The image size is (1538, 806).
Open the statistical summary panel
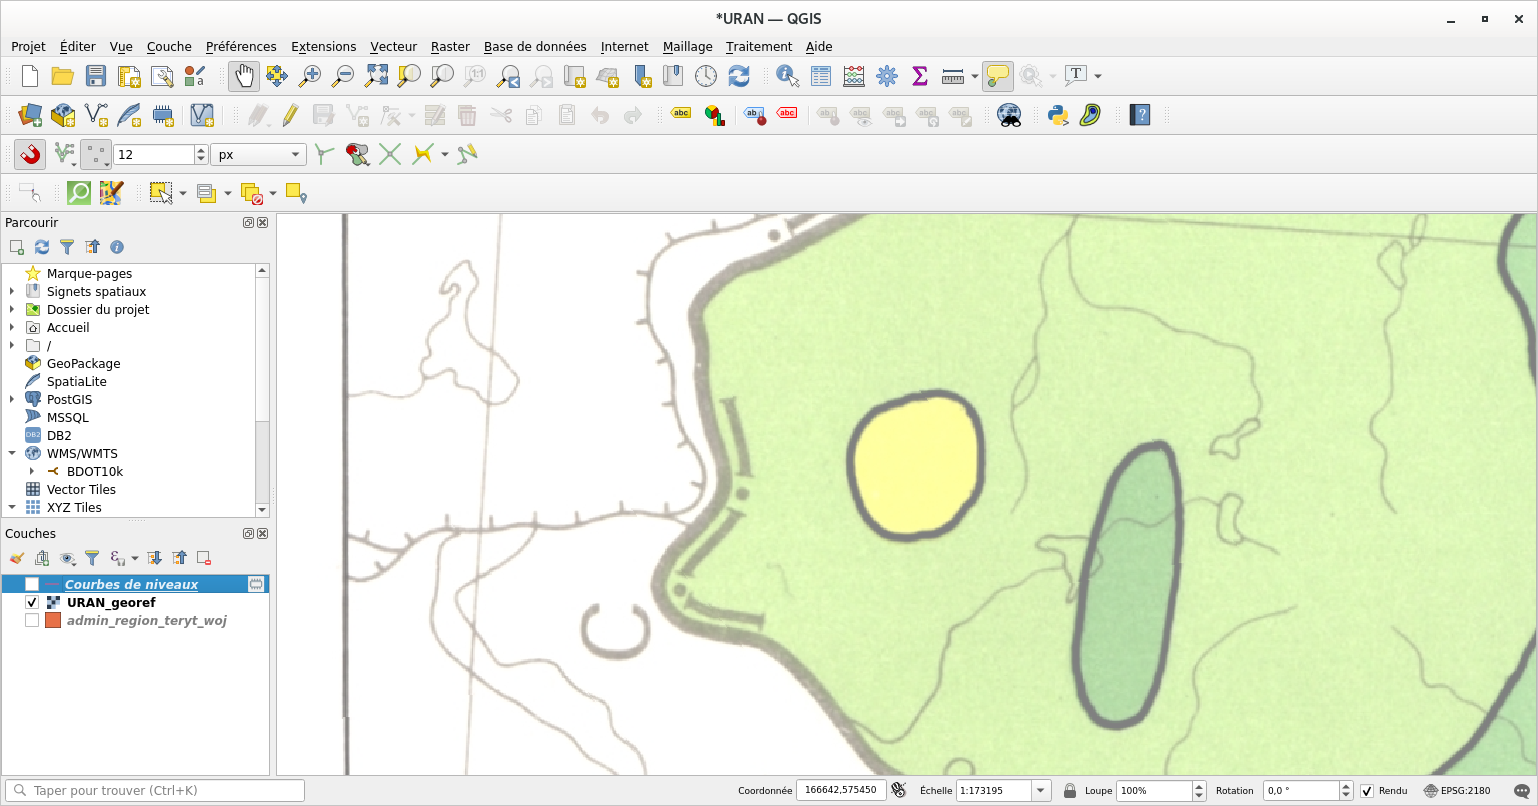coord(918,75)
